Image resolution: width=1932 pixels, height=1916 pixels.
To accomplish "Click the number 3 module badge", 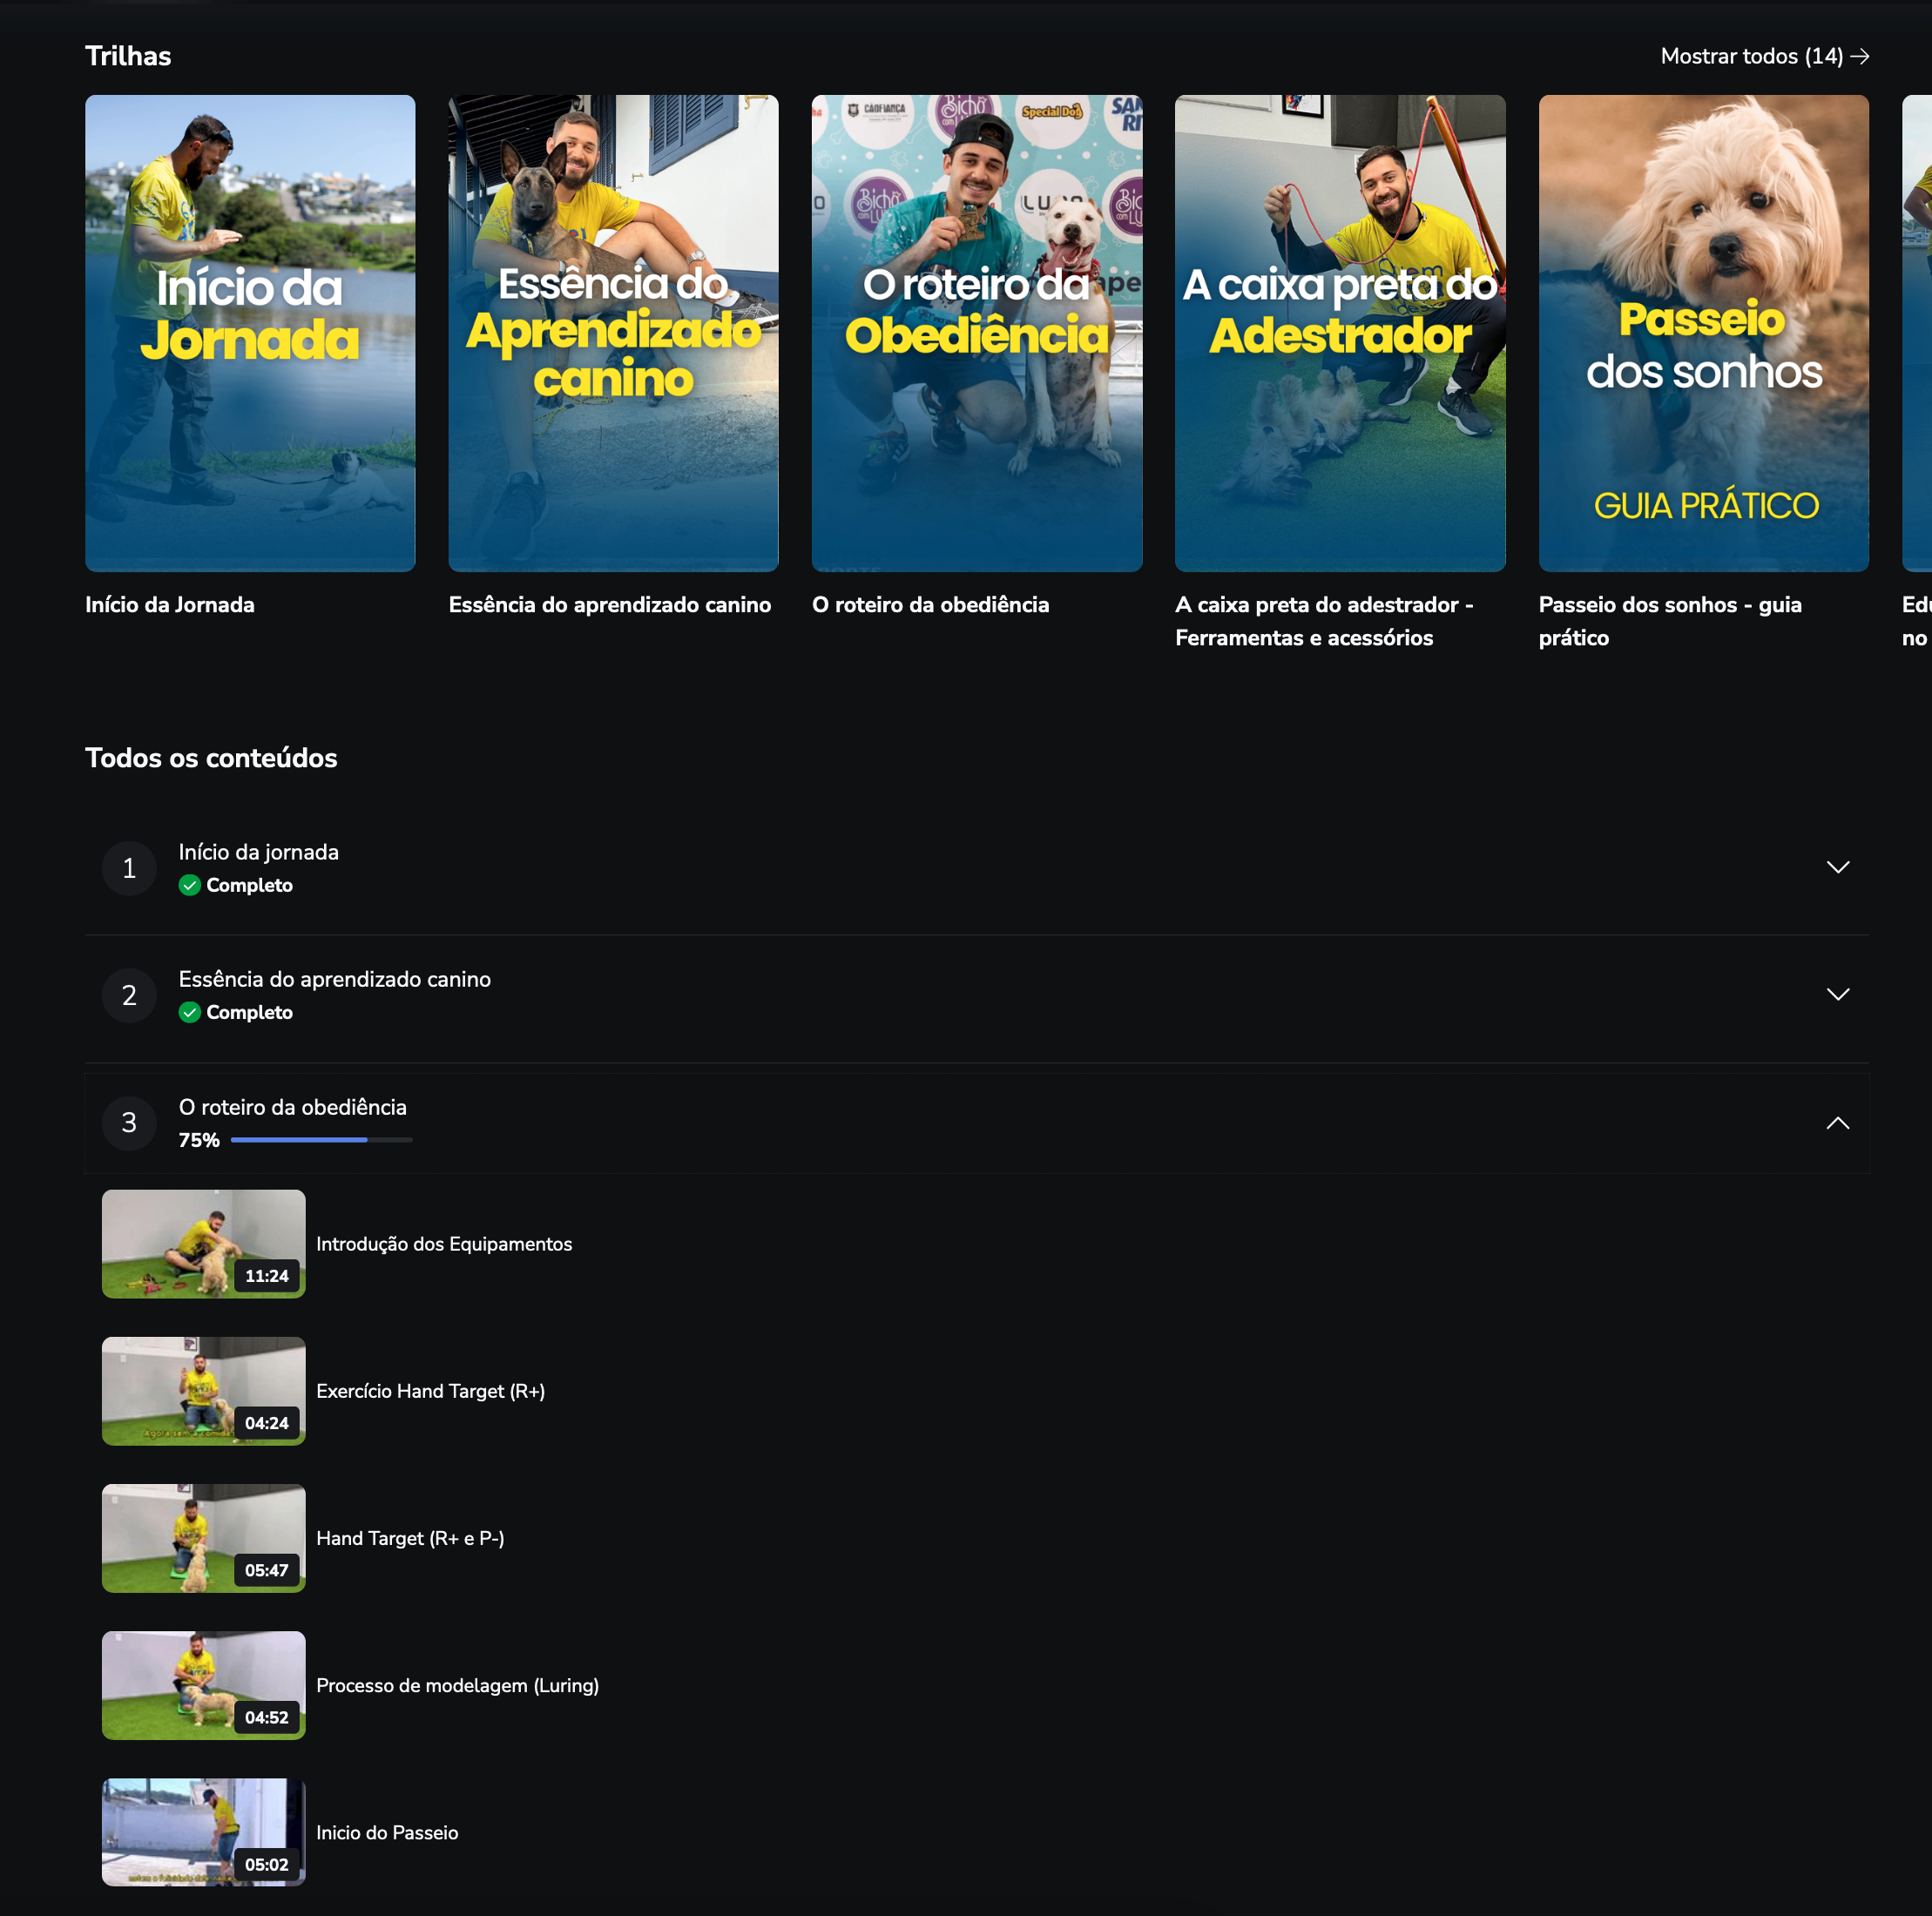I will point(129,1123).
